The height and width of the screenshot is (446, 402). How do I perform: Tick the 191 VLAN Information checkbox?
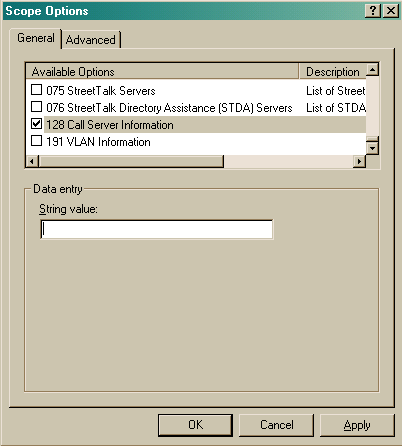(36, 141)
